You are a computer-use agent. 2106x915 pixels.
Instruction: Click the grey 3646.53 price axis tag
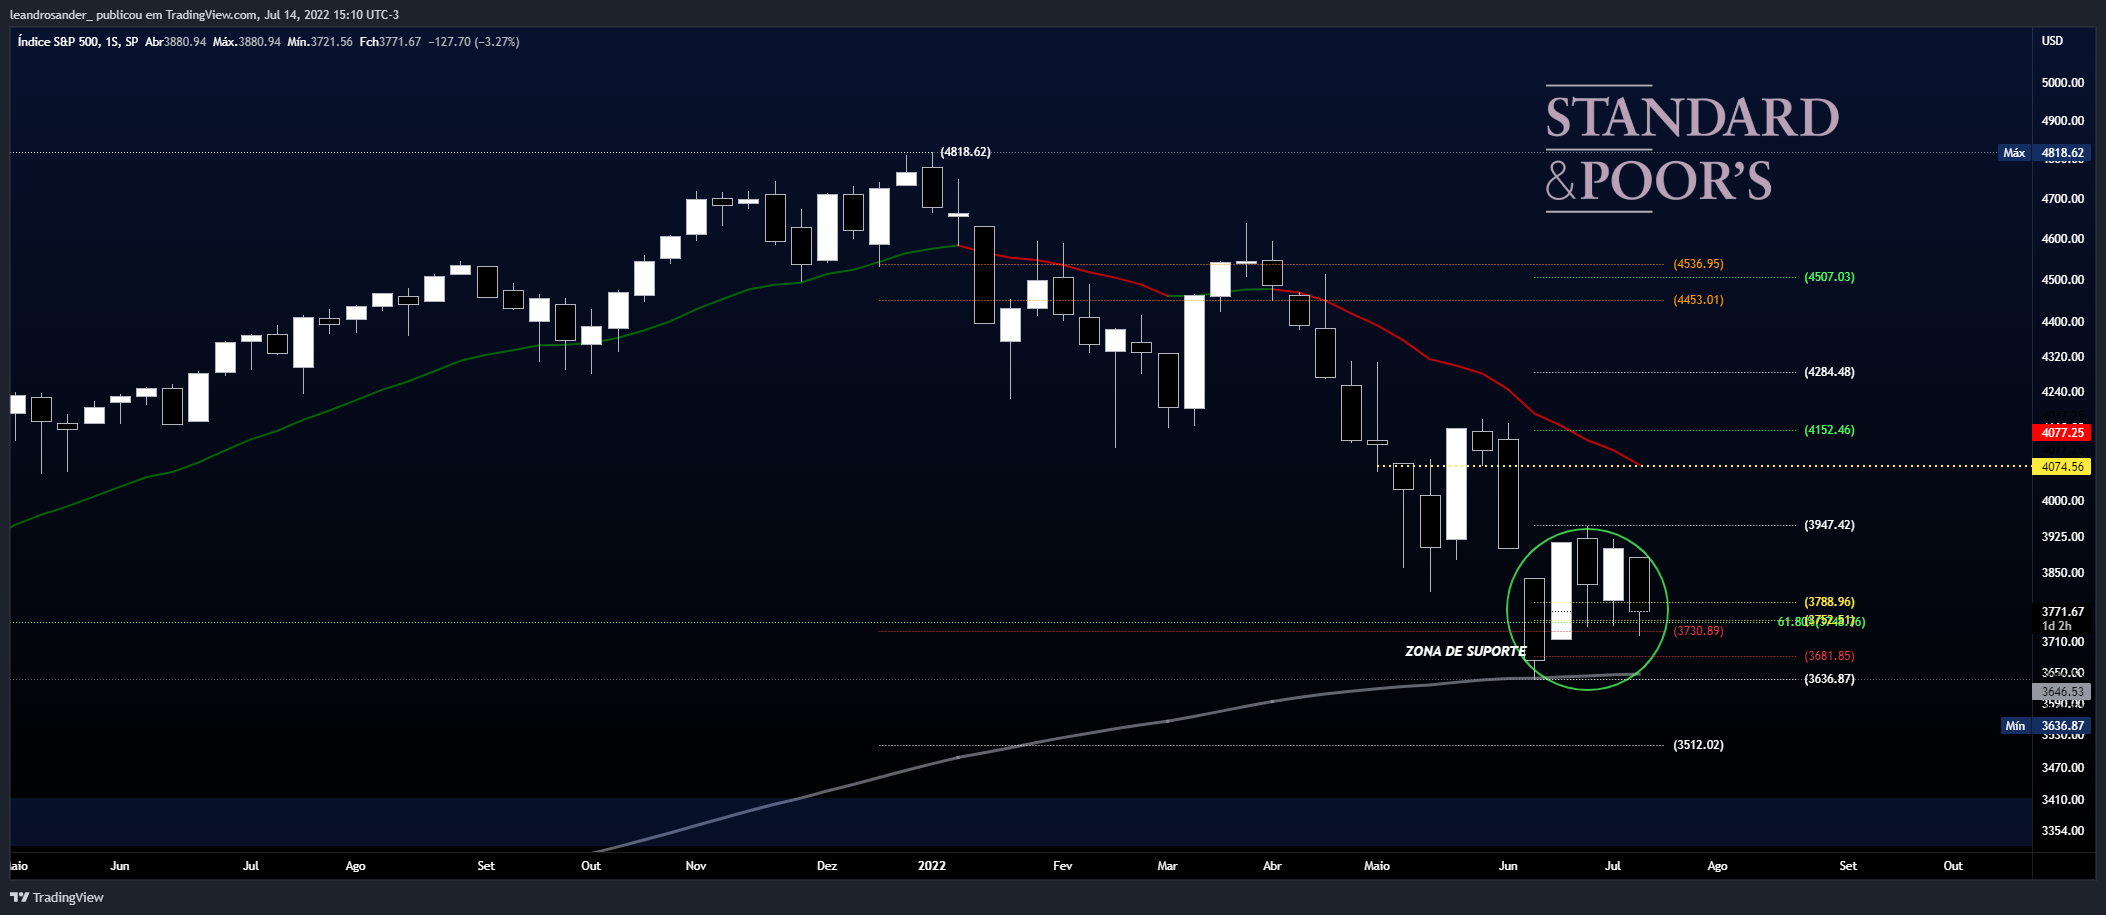[x=2062, y=692]
